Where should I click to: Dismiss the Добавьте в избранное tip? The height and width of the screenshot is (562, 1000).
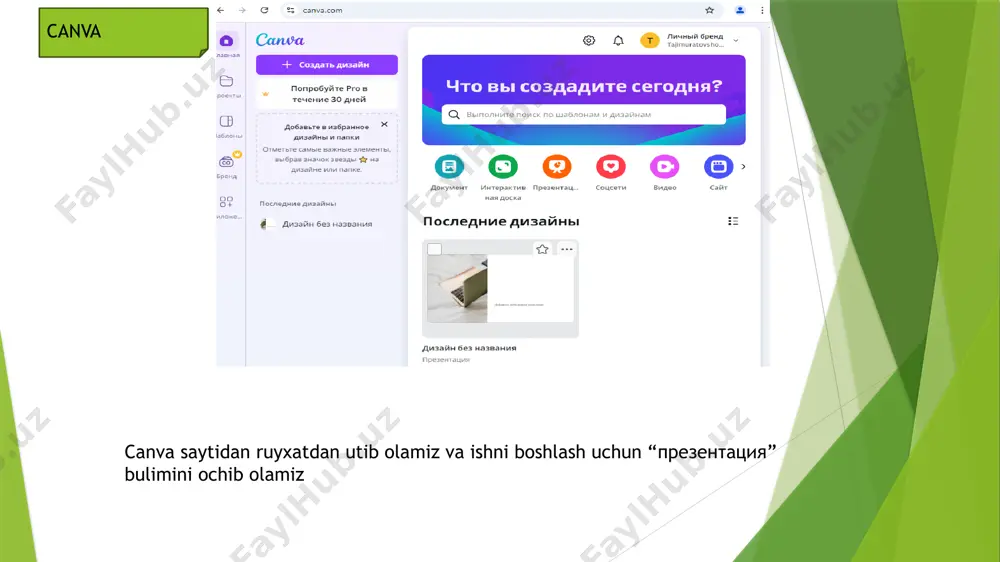click(x=384, y=124)
